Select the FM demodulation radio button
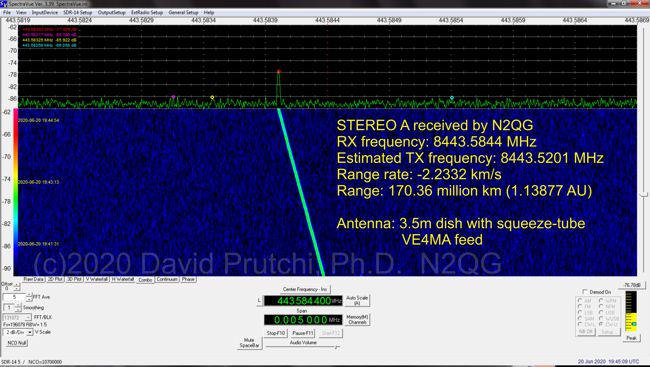The image size is (650, 367). (580, 306)
